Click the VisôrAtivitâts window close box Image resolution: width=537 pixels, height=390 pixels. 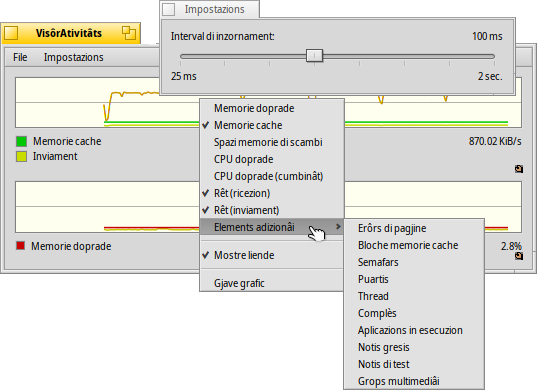pyautogui.click(x=11, y=33)
